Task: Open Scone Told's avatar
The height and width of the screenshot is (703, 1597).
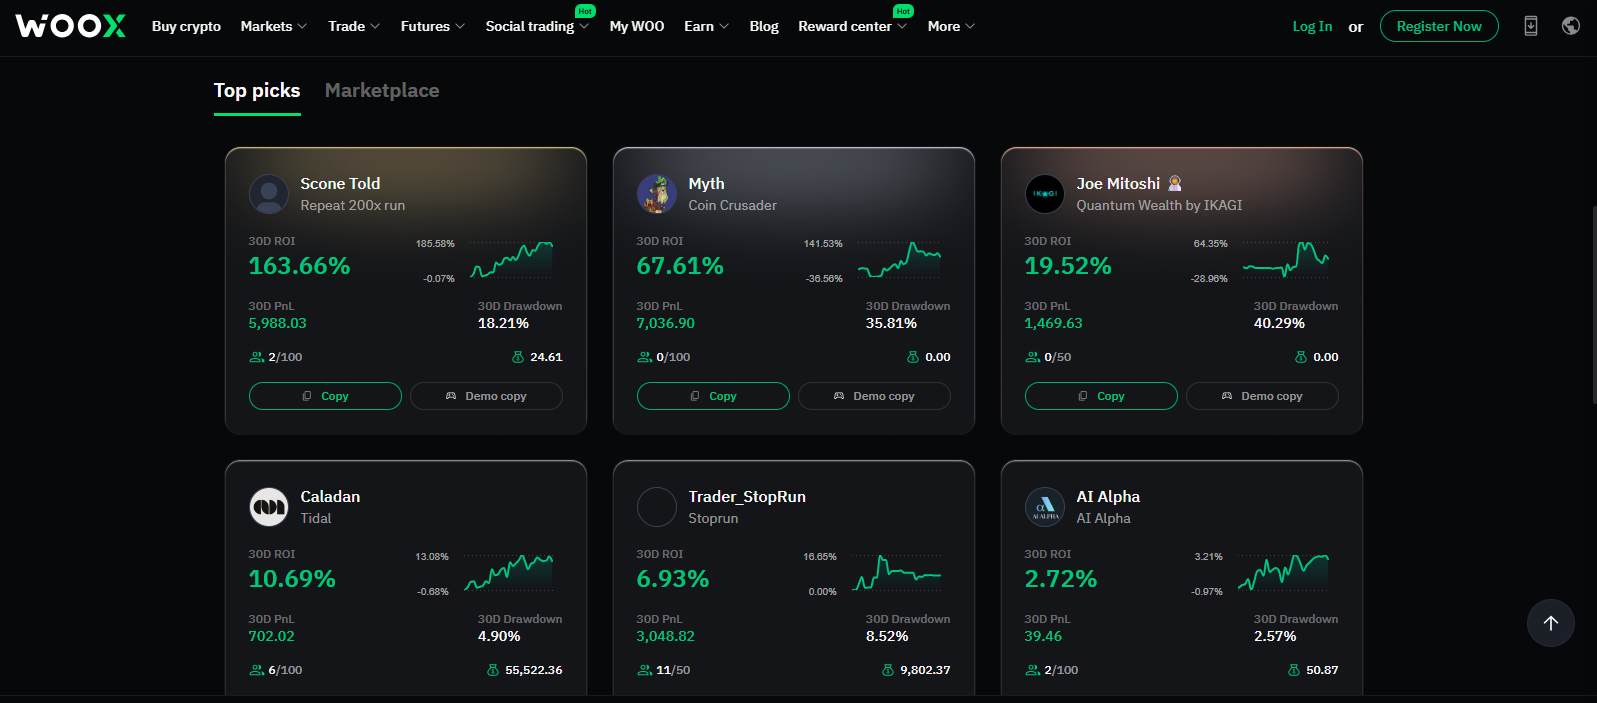Action: 268,194
